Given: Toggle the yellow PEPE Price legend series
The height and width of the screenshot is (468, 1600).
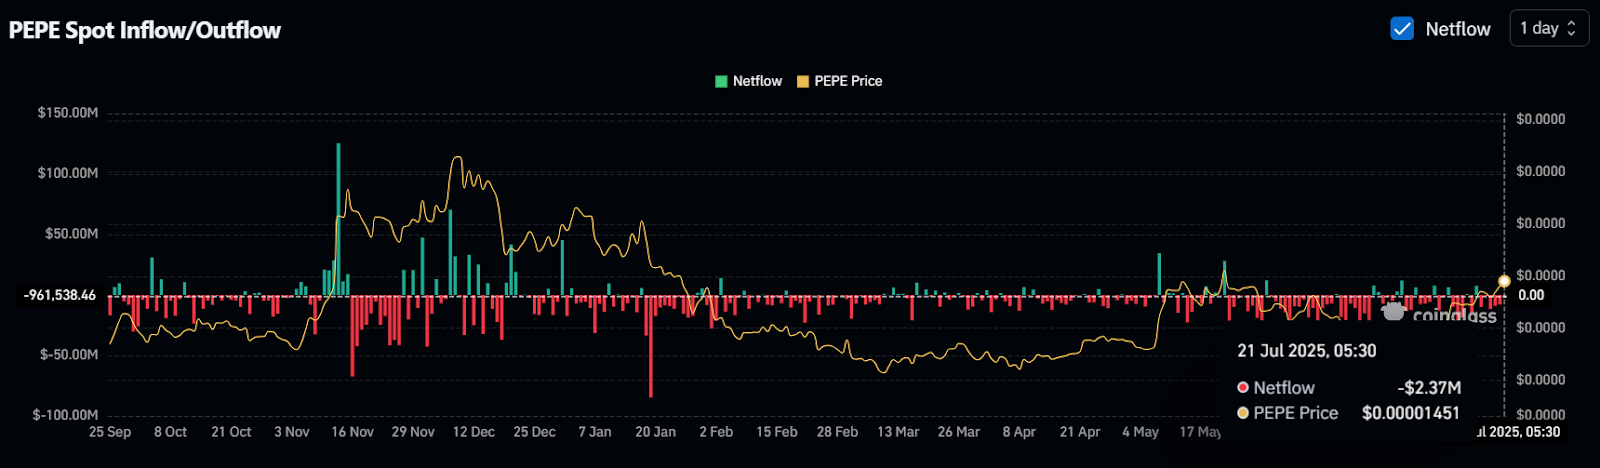Looking at the screenshot, I should pos(839,81).
